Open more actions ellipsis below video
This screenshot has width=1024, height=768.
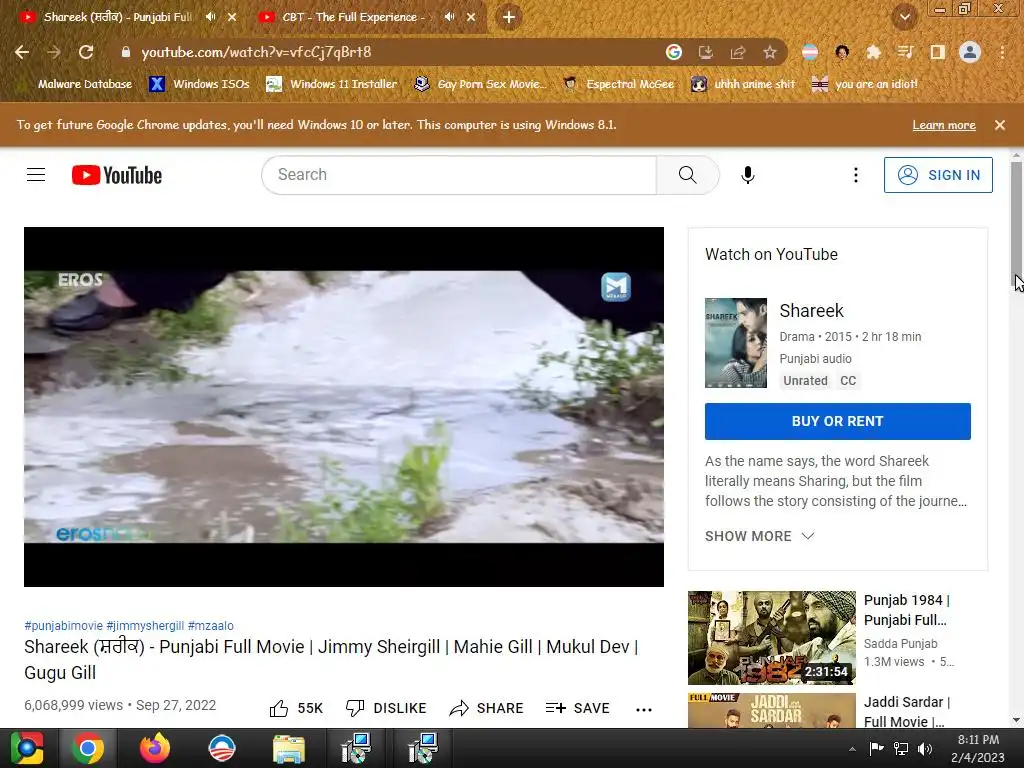[644, 709]
